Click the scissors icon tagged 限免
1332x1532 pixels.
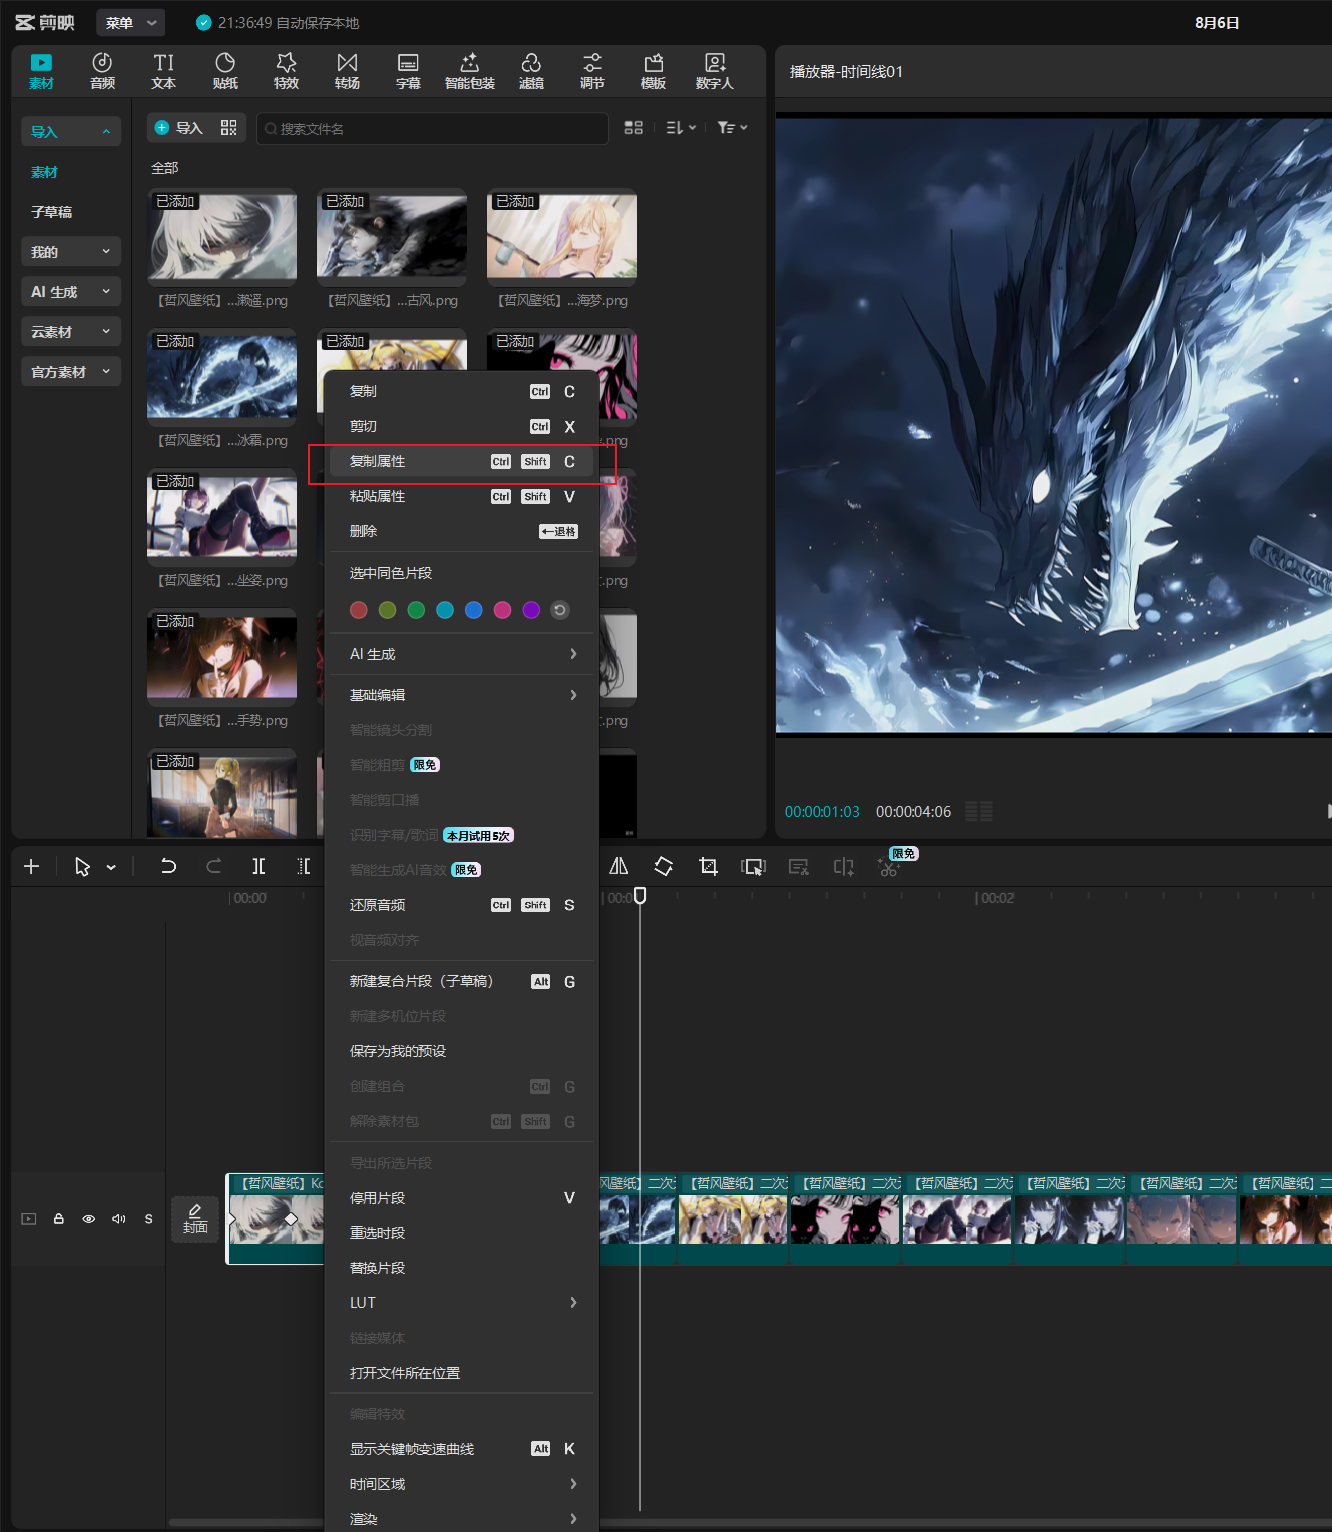click(889, 868)
